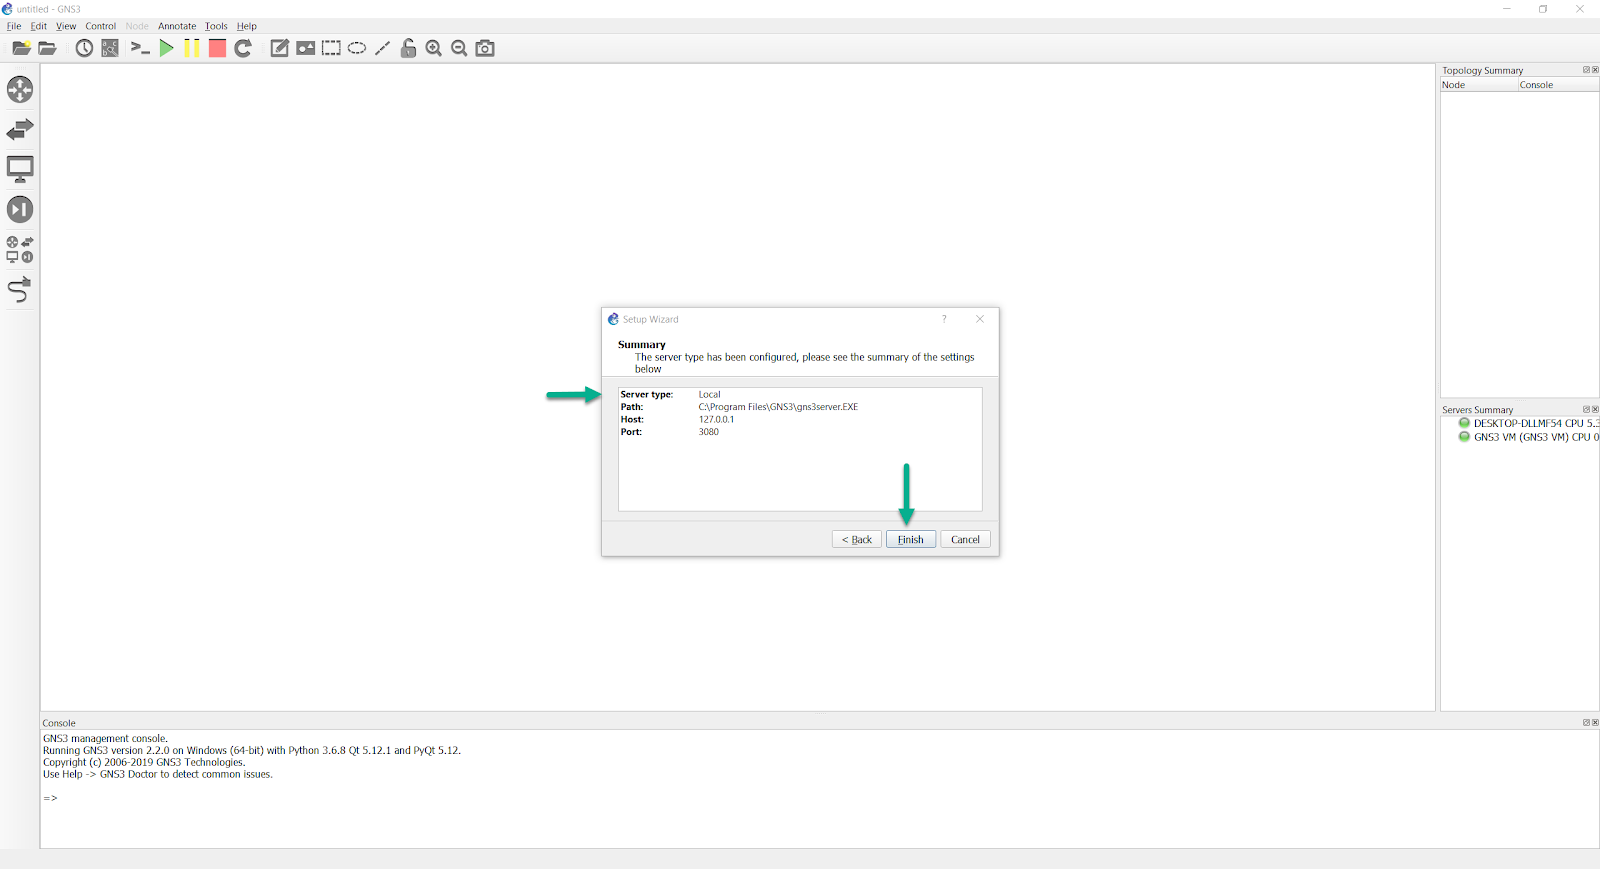
Task: Open the Help menu
Action: pos(247,26)
